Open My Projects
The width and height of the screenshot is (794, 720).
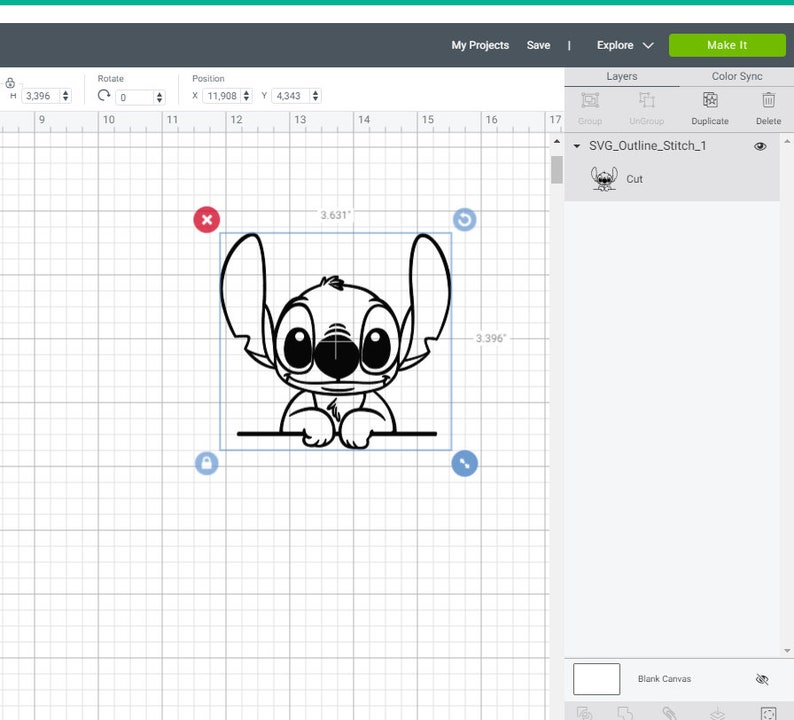click(x=480, y=45)
